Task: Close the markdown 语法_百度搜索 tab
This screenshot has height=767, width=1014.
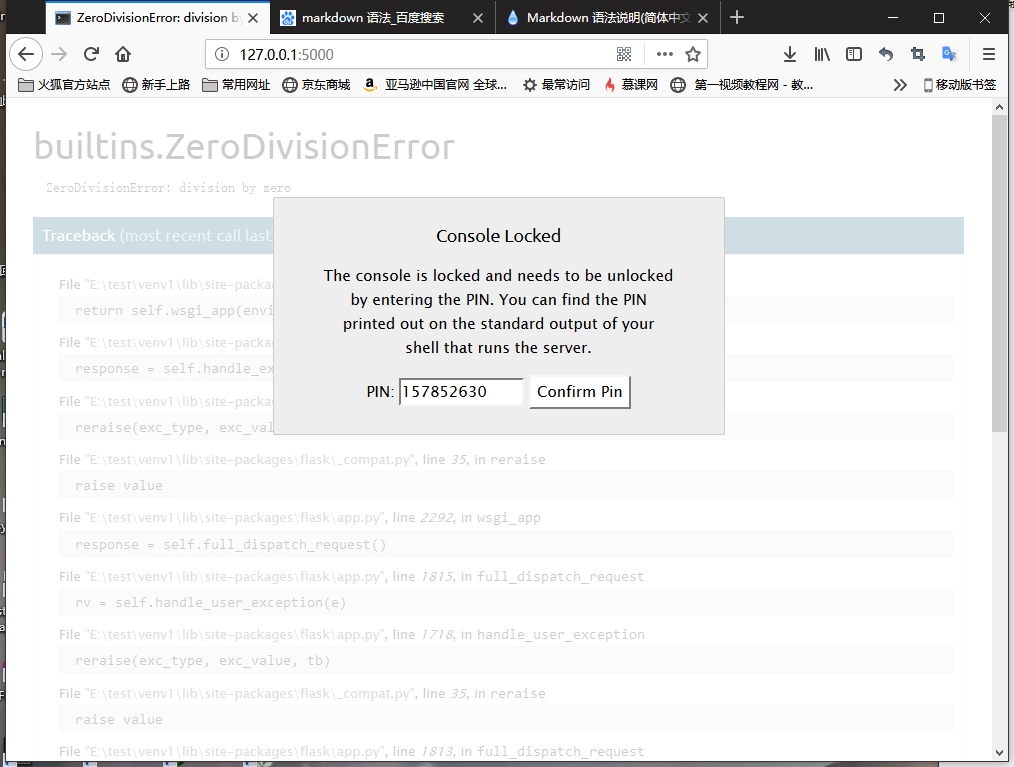Action: pyautogui.click(x=478, y=18)
